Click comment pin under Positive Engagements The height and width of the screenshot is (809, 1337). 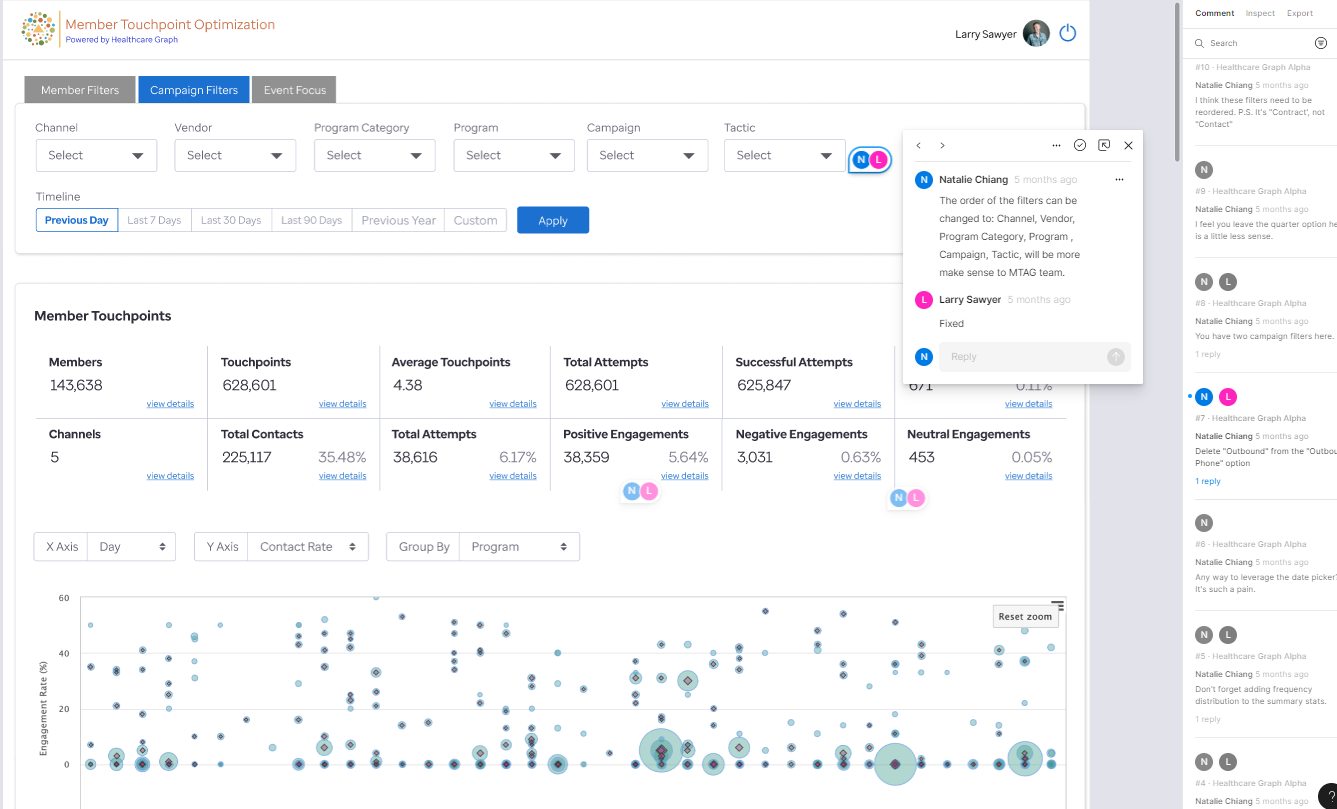pos(640,491)
